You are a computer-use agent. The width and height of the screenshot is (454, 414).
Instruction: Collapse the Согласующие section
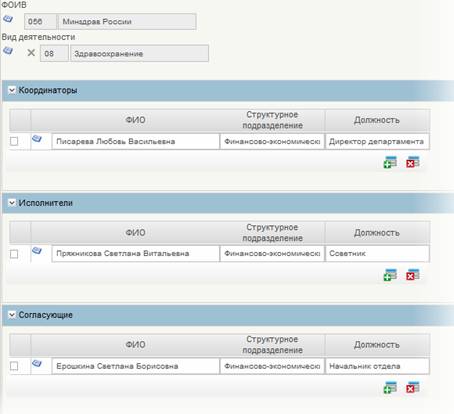[x=12, y=315]
